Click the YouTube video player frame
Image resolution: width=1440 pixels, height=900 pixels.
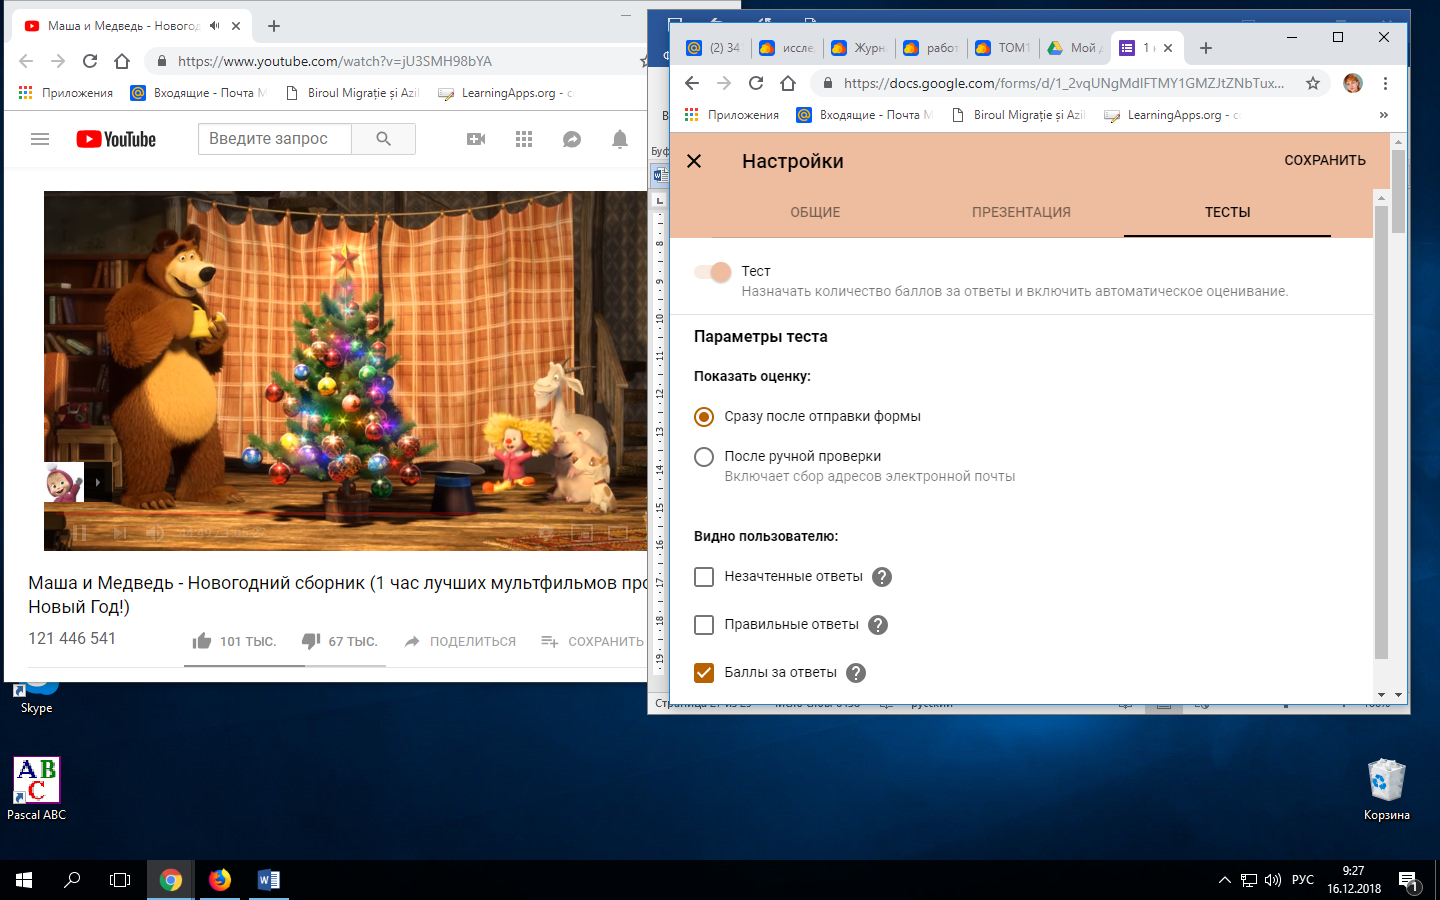(345, 371)
